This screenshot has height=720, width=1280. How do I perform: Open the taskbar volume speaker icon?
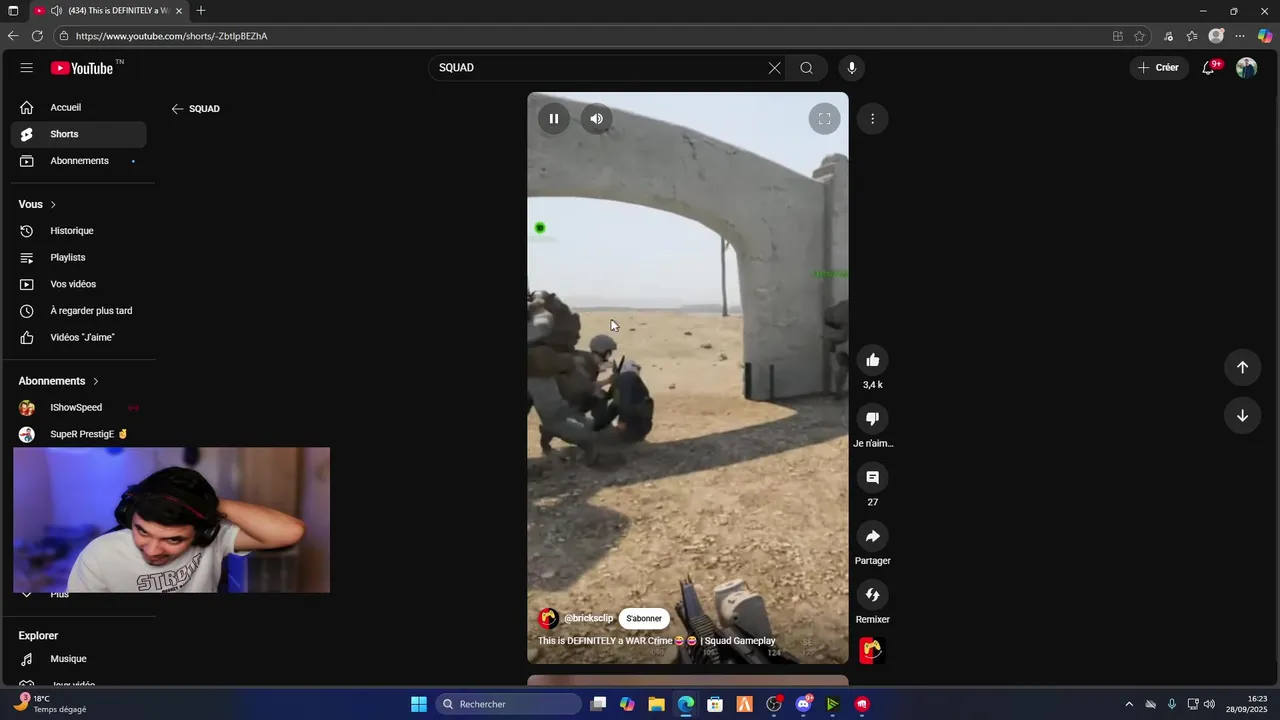1210,704
